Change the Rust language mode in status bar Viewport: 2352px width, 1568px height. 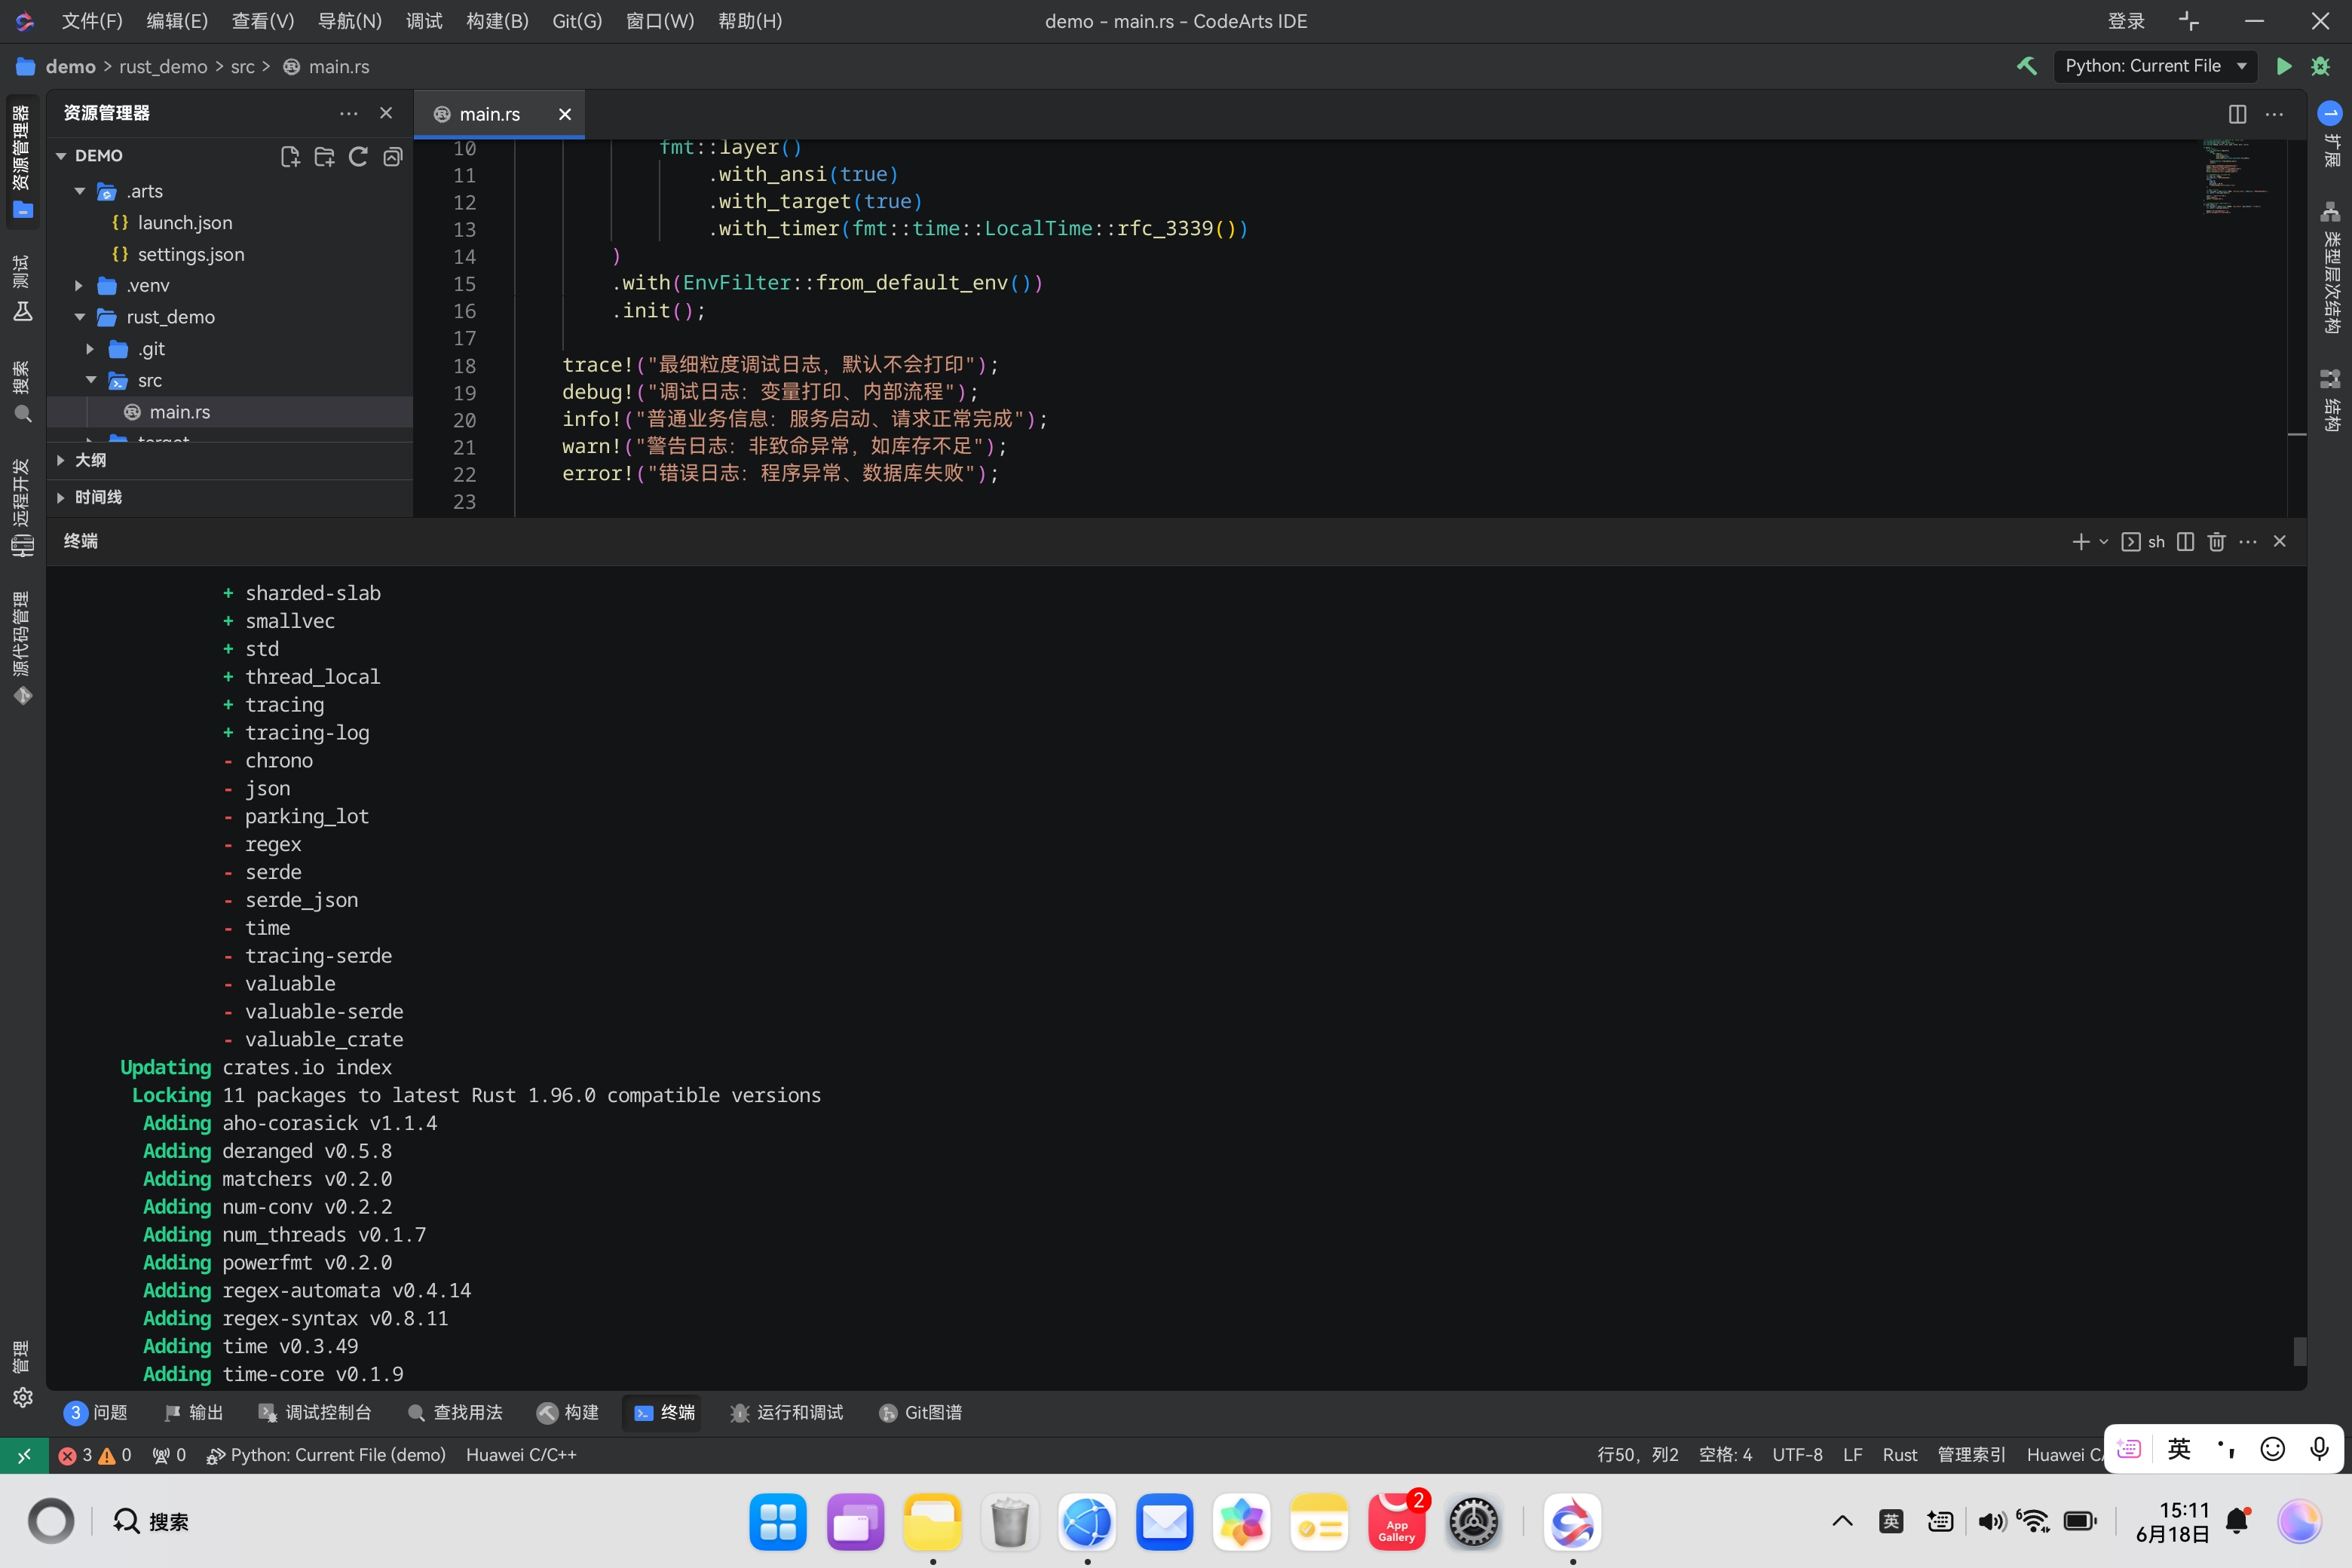click(x=1900, y=1455)
